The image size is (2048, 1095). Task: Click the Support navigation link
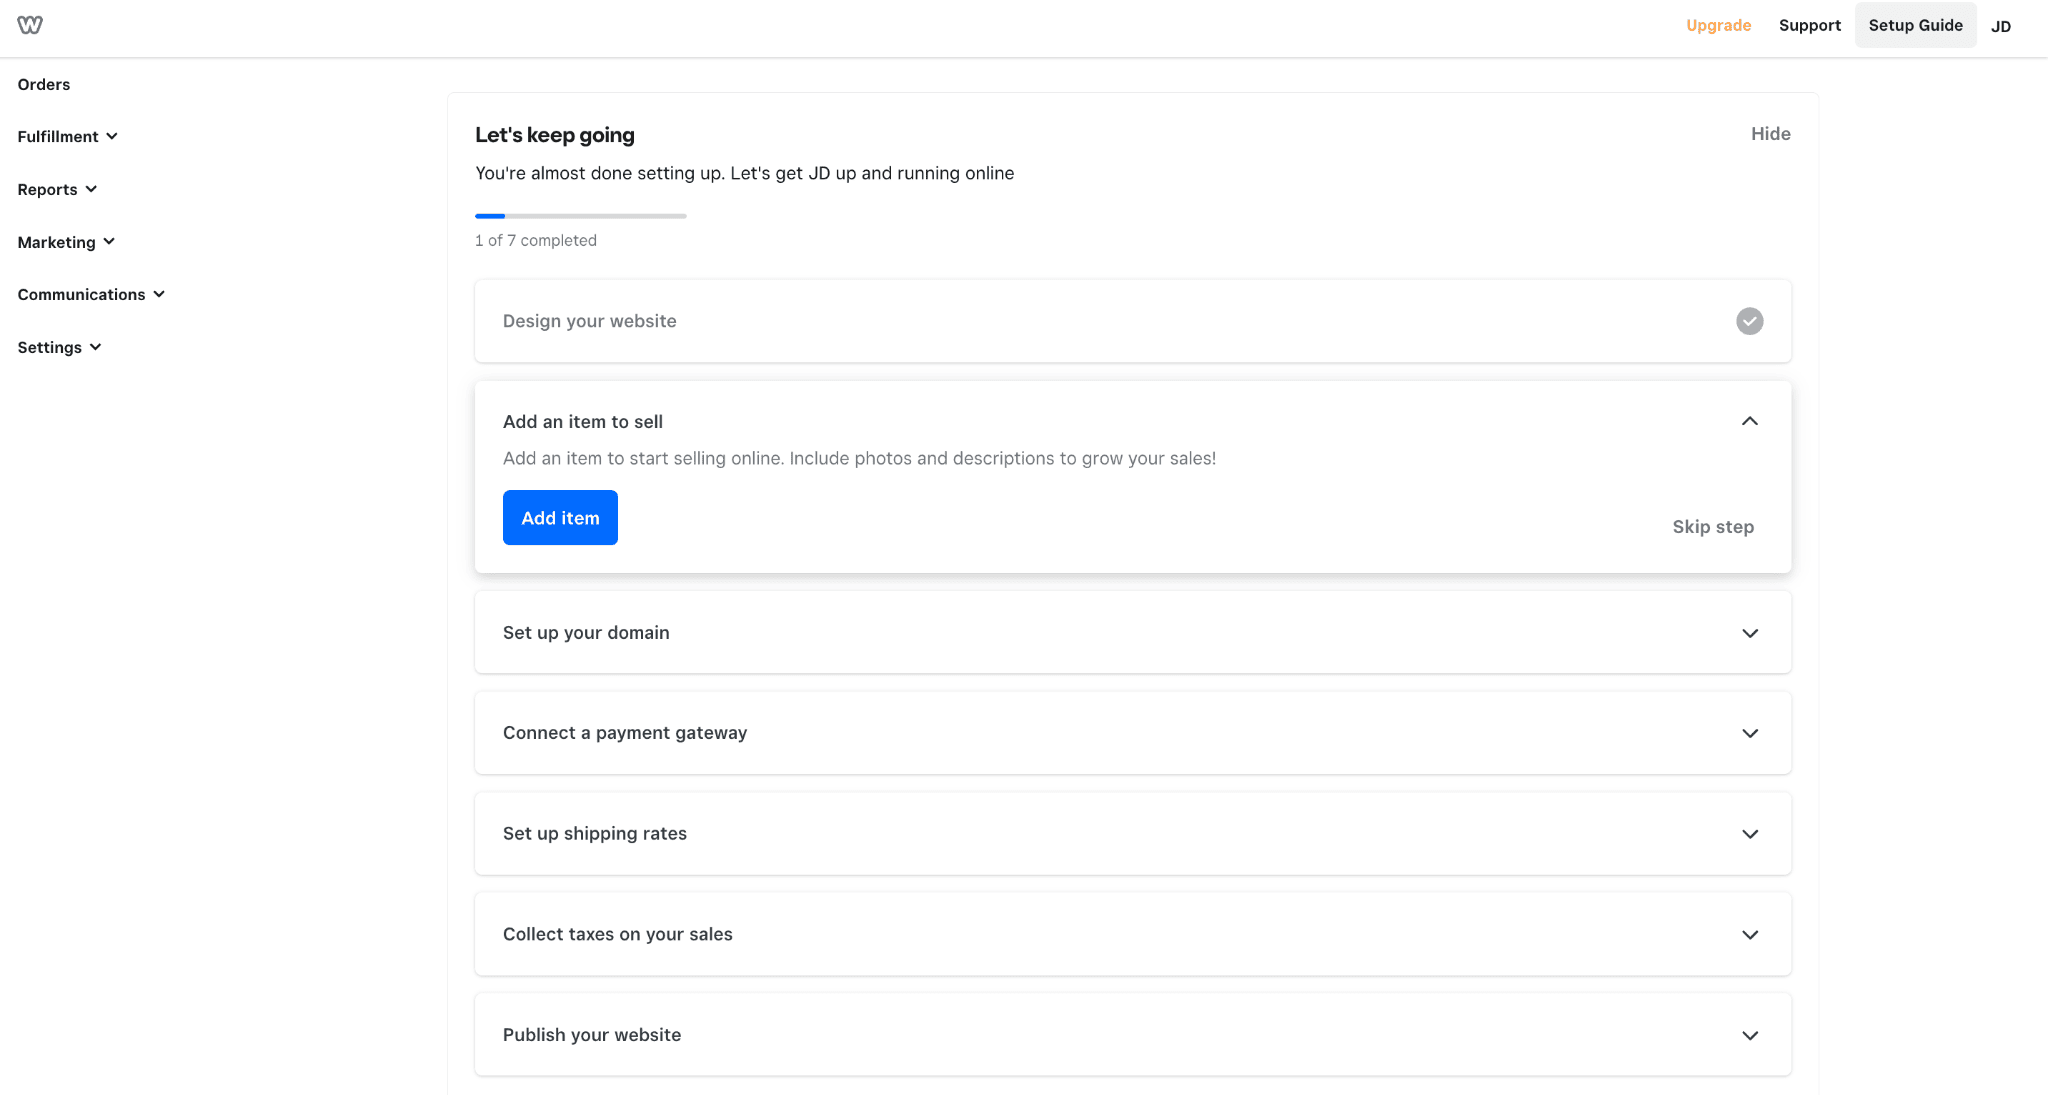coord(1810,24)
